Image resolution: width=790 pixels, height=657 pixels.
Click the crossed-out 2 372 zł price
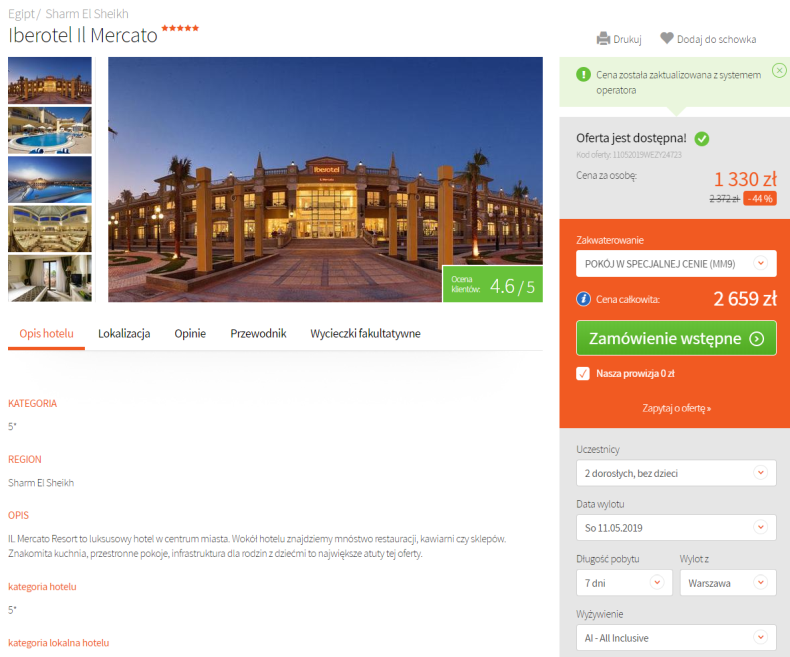coord(724,199)
